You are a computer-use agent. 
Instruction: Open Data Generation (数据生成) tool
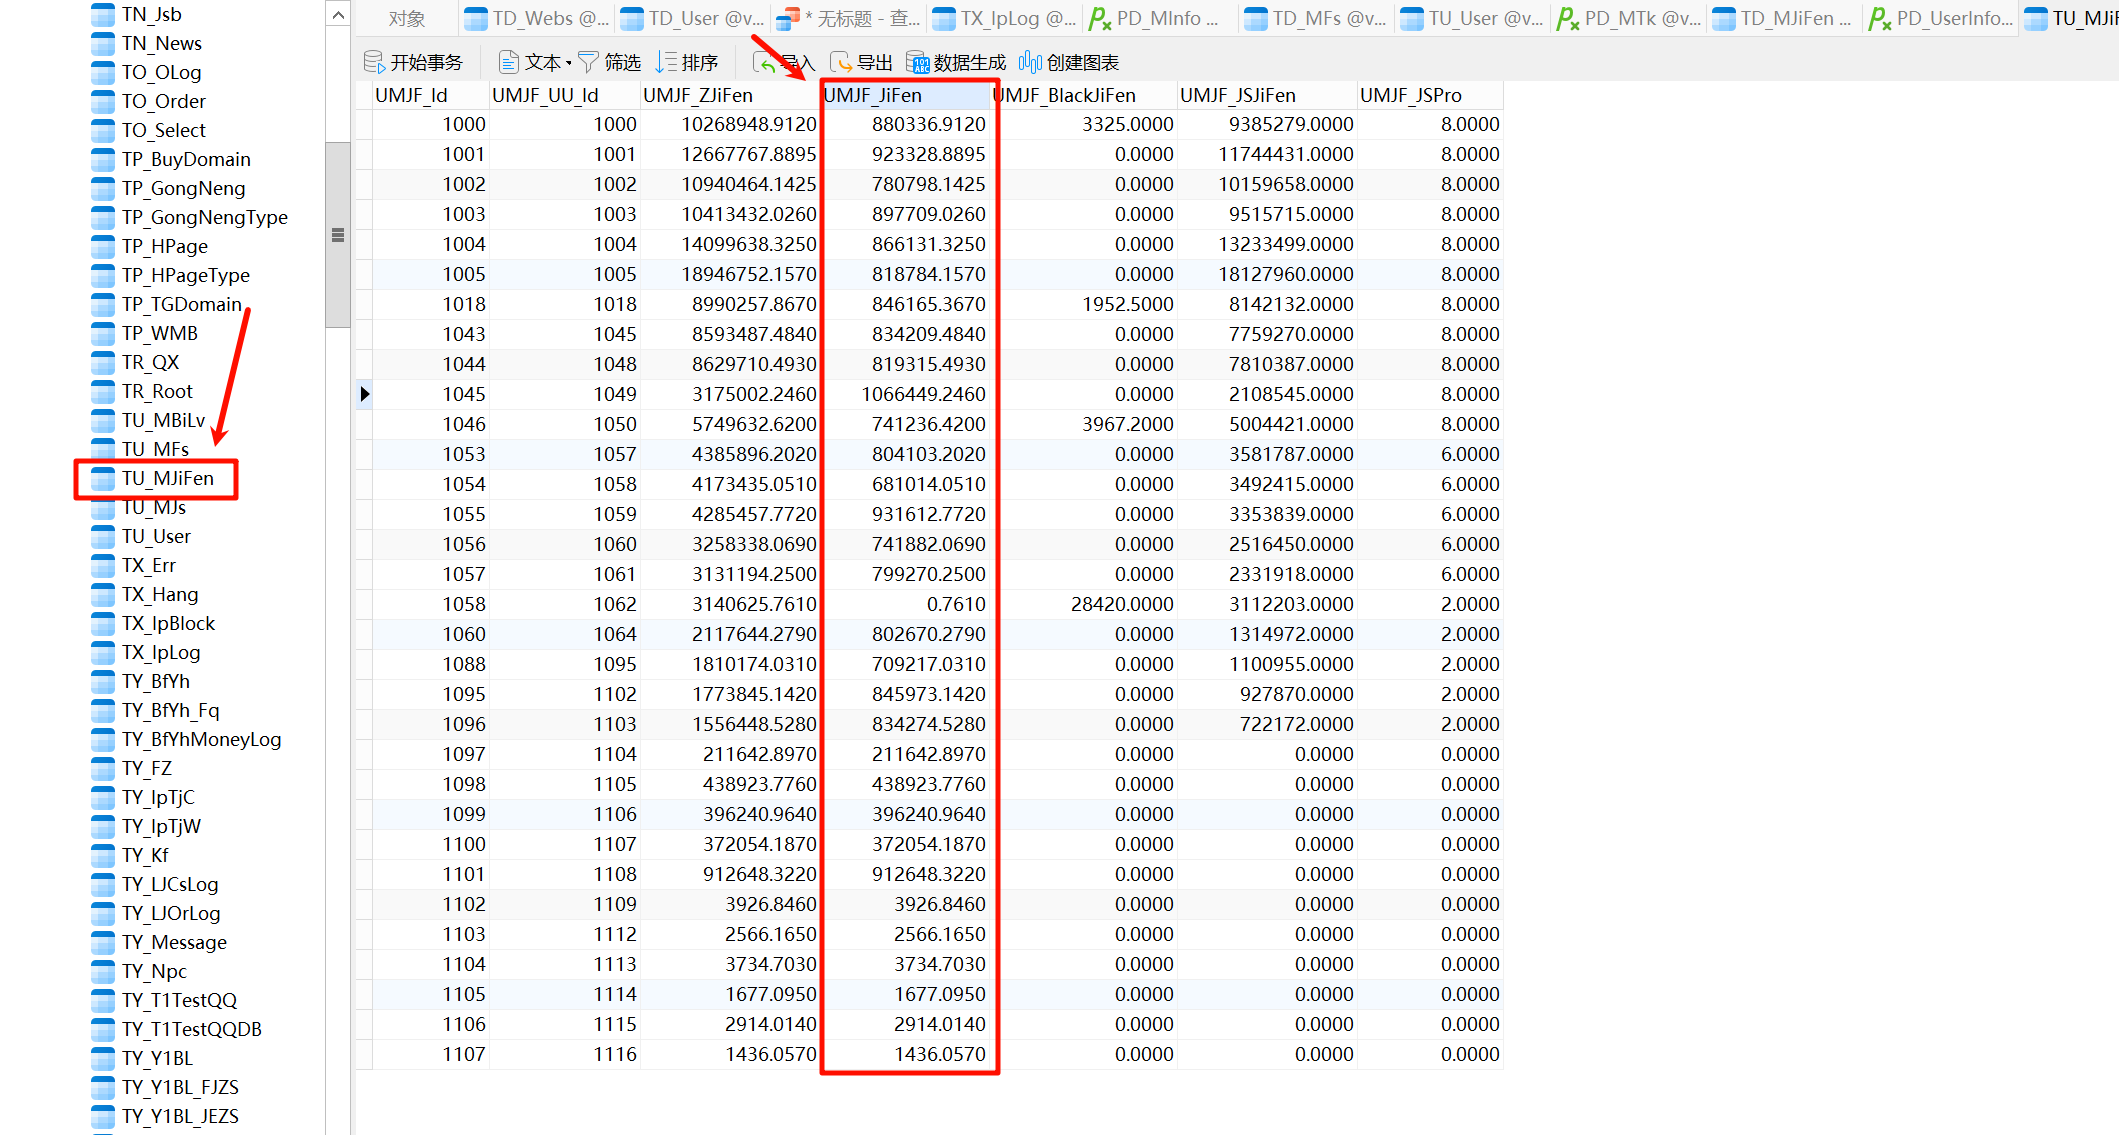click(918, 63)
